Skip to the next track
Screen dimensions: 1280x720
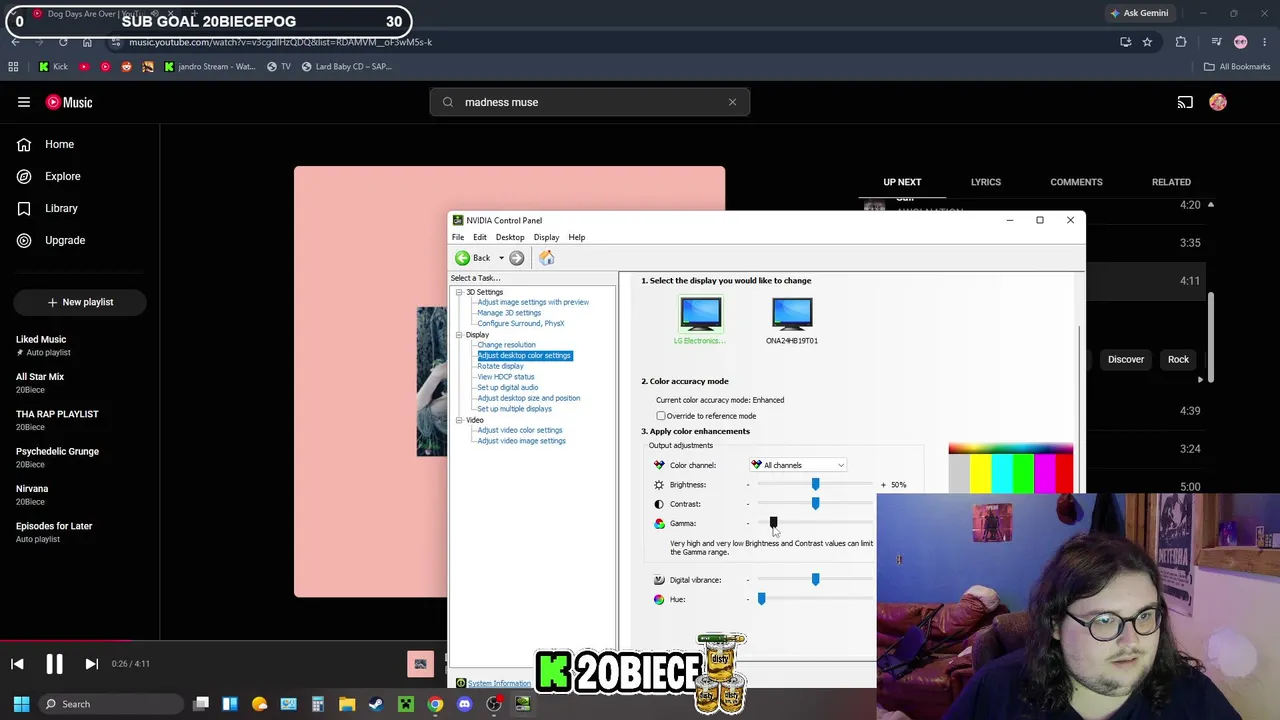pos(91,664)
